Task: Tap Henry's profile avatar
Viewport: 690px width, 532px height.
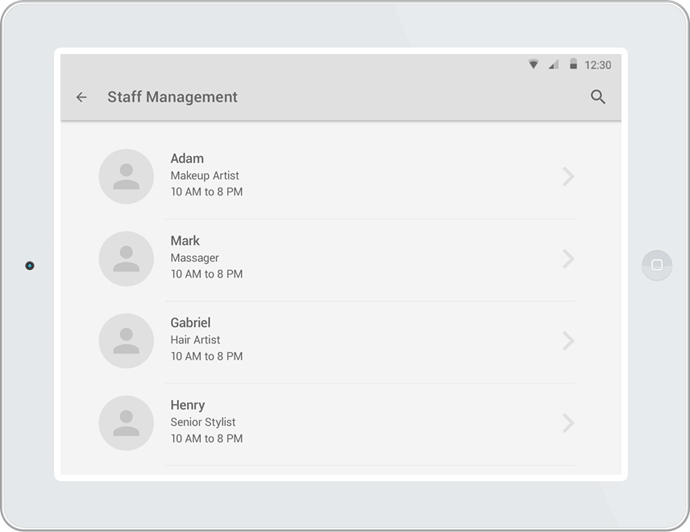Action: (126, 423)
